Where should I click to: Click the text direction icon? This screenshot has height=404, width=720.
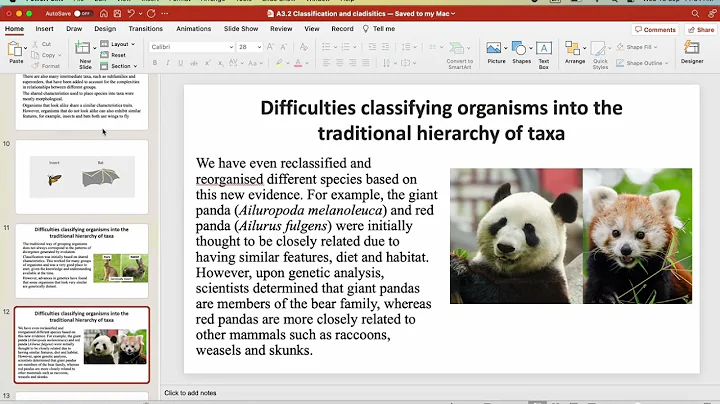[387, 63]
